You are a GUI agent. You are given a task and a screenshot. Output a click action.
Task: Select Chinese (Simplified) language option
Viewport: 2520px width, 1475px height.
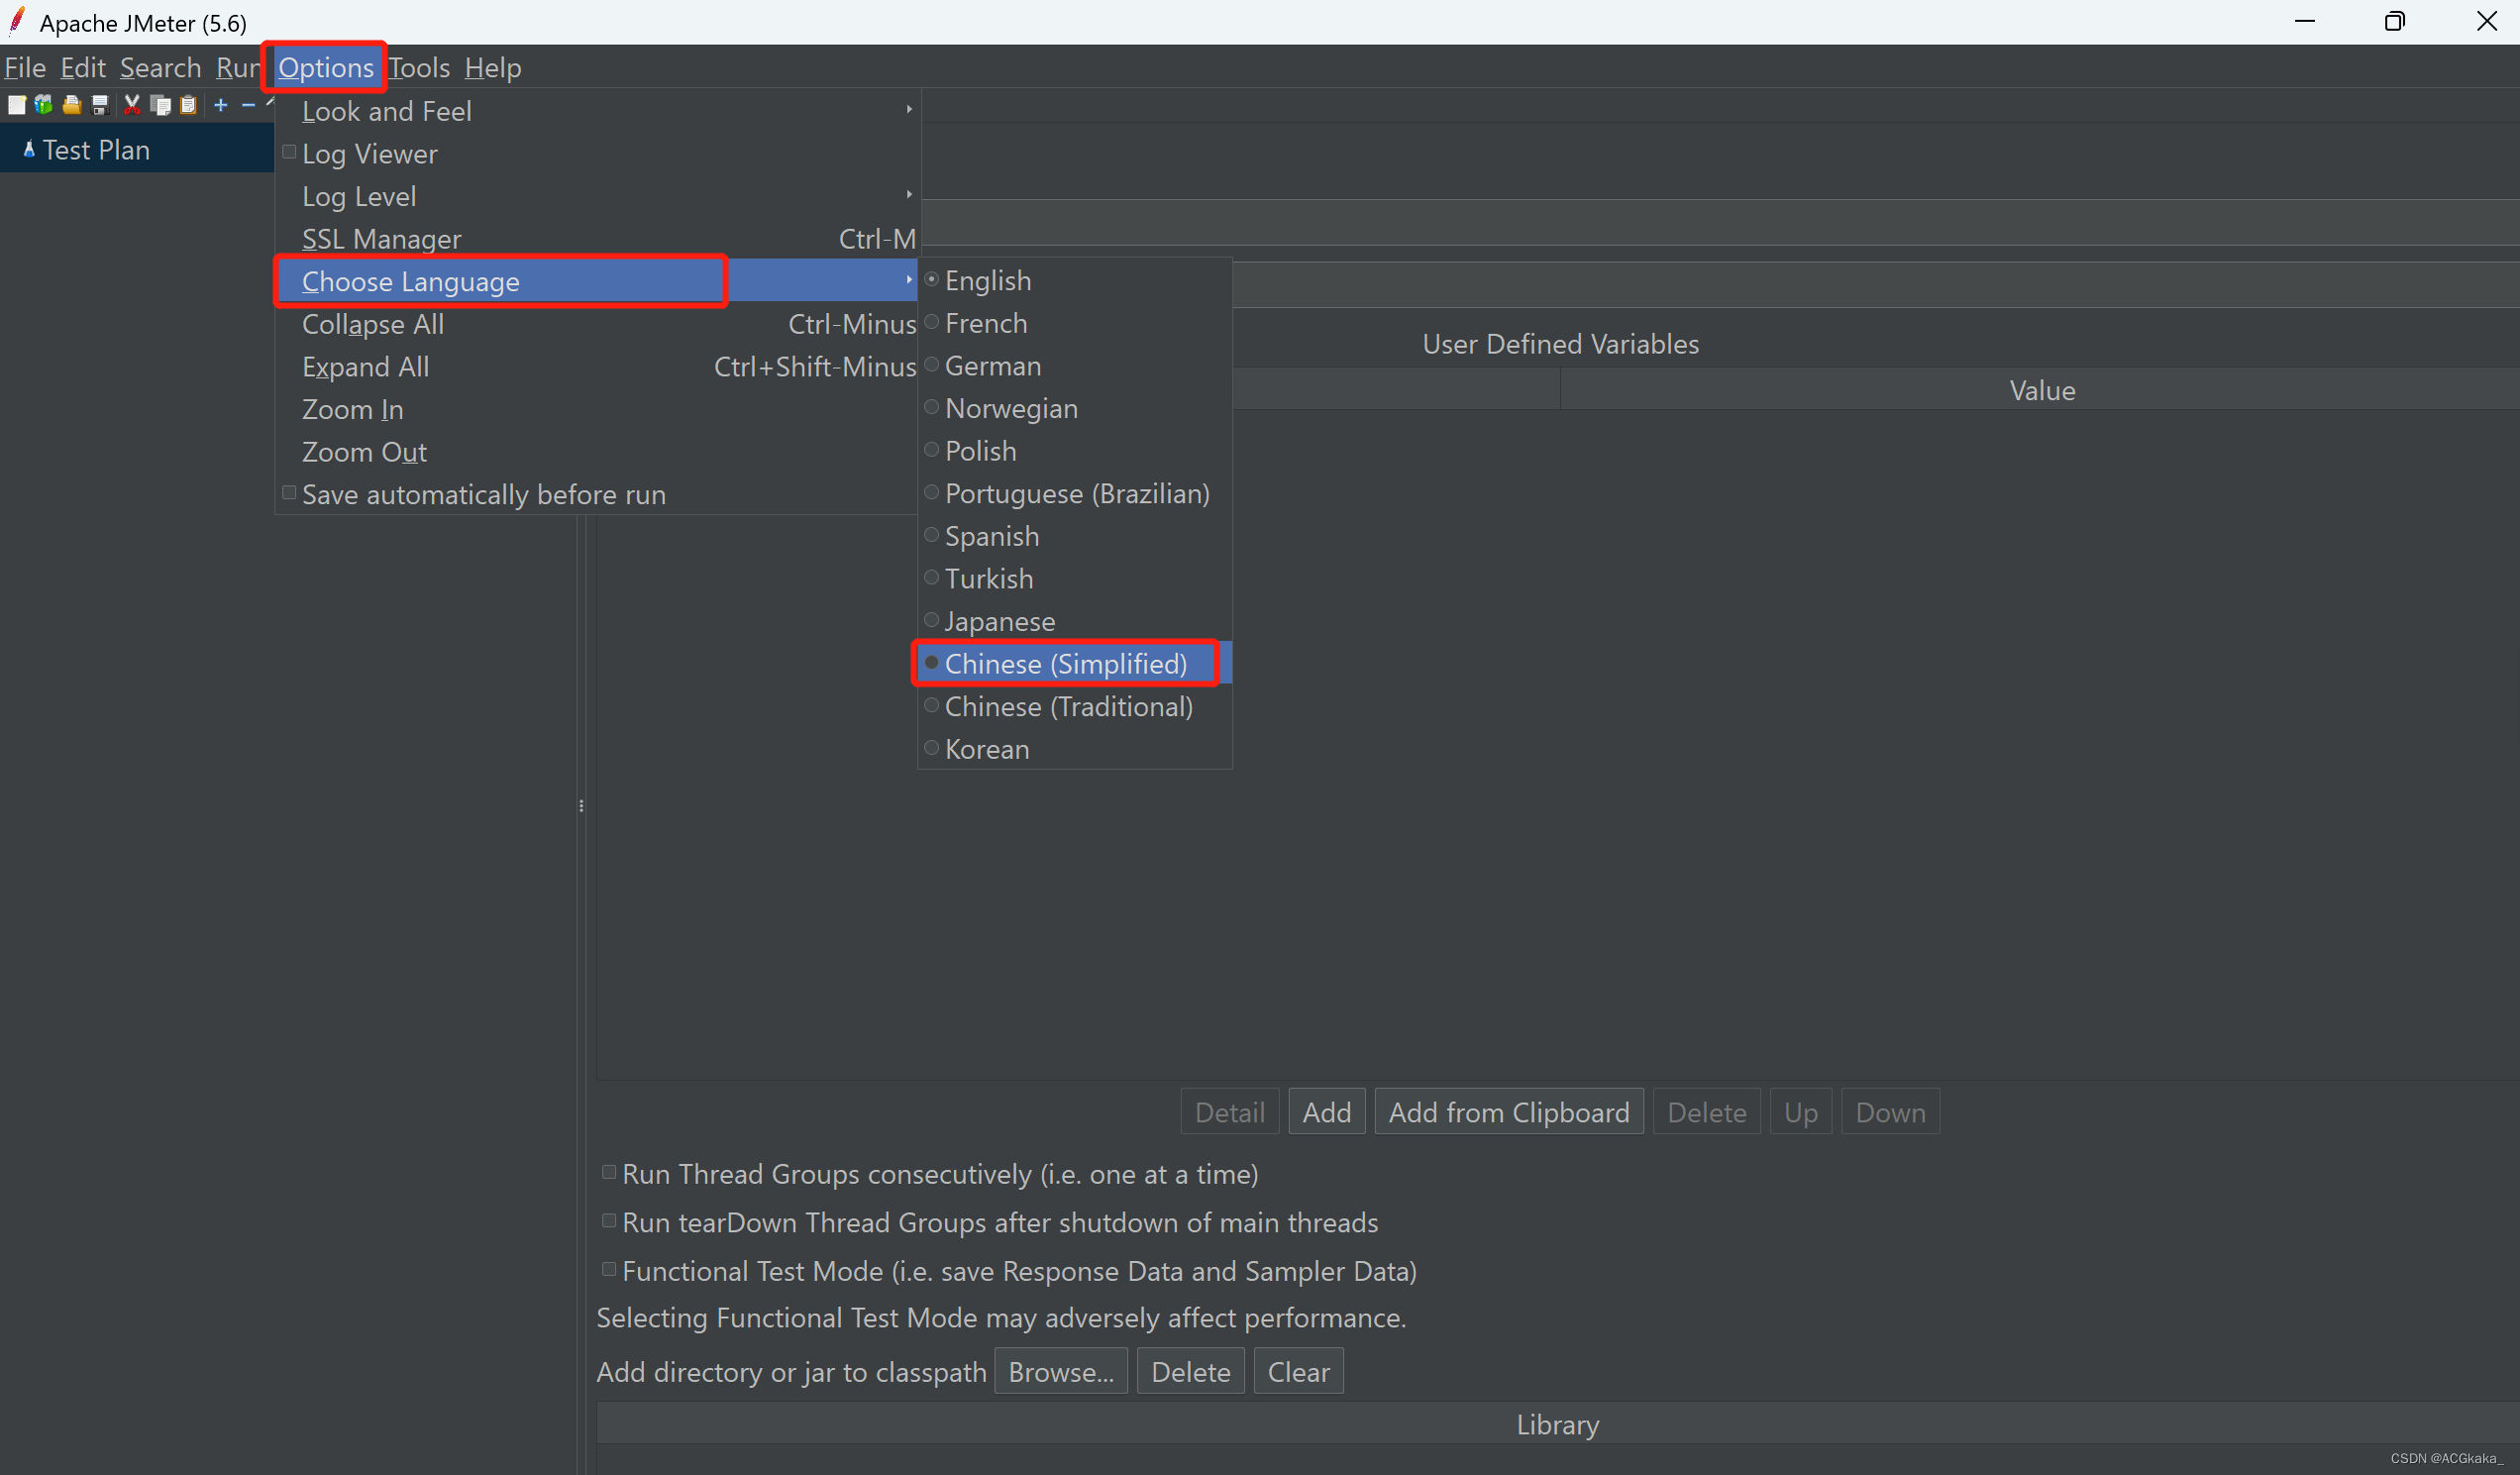click(1075, 664)
